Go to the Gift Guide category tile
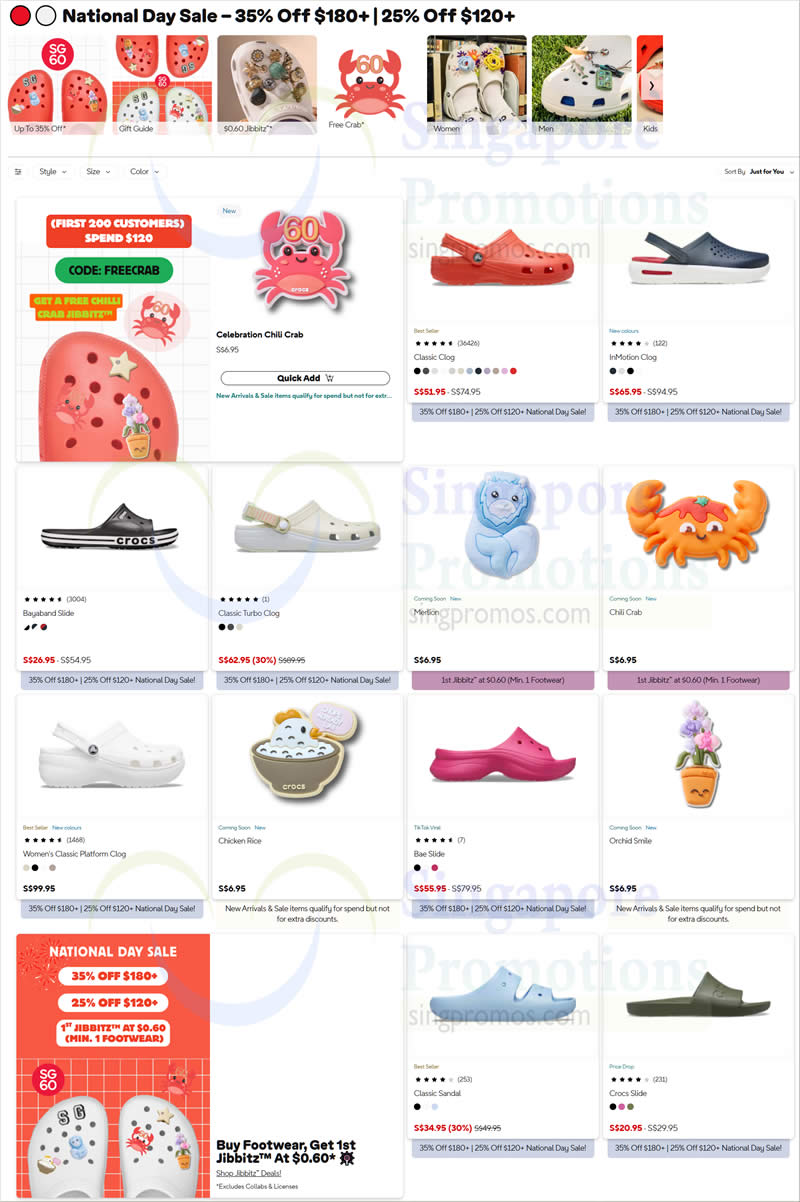The height and width of the screenshot is (1202, 800). tap(162, 85)
